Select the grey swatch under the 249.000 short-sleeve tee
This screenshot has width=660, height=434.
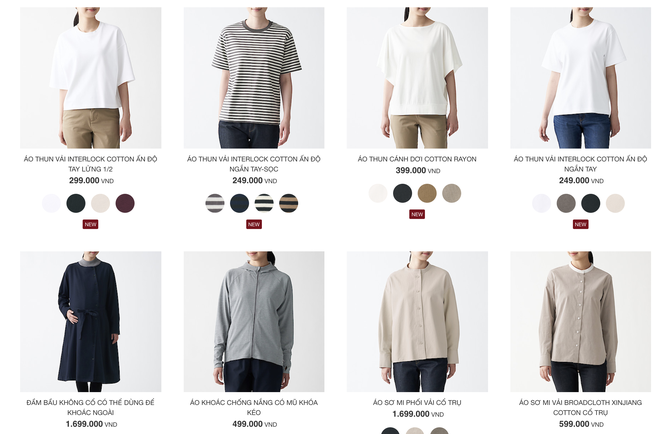click(566, 203)
